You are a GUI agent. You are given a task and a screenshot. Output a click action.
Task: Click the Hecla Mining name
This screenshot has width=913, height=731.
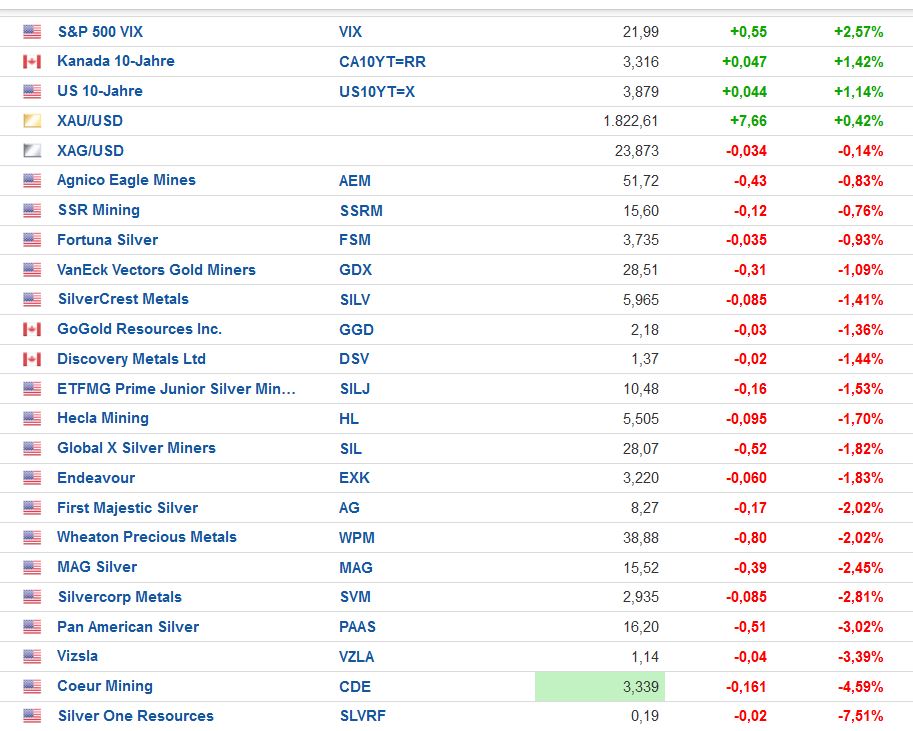pos(103,418)
